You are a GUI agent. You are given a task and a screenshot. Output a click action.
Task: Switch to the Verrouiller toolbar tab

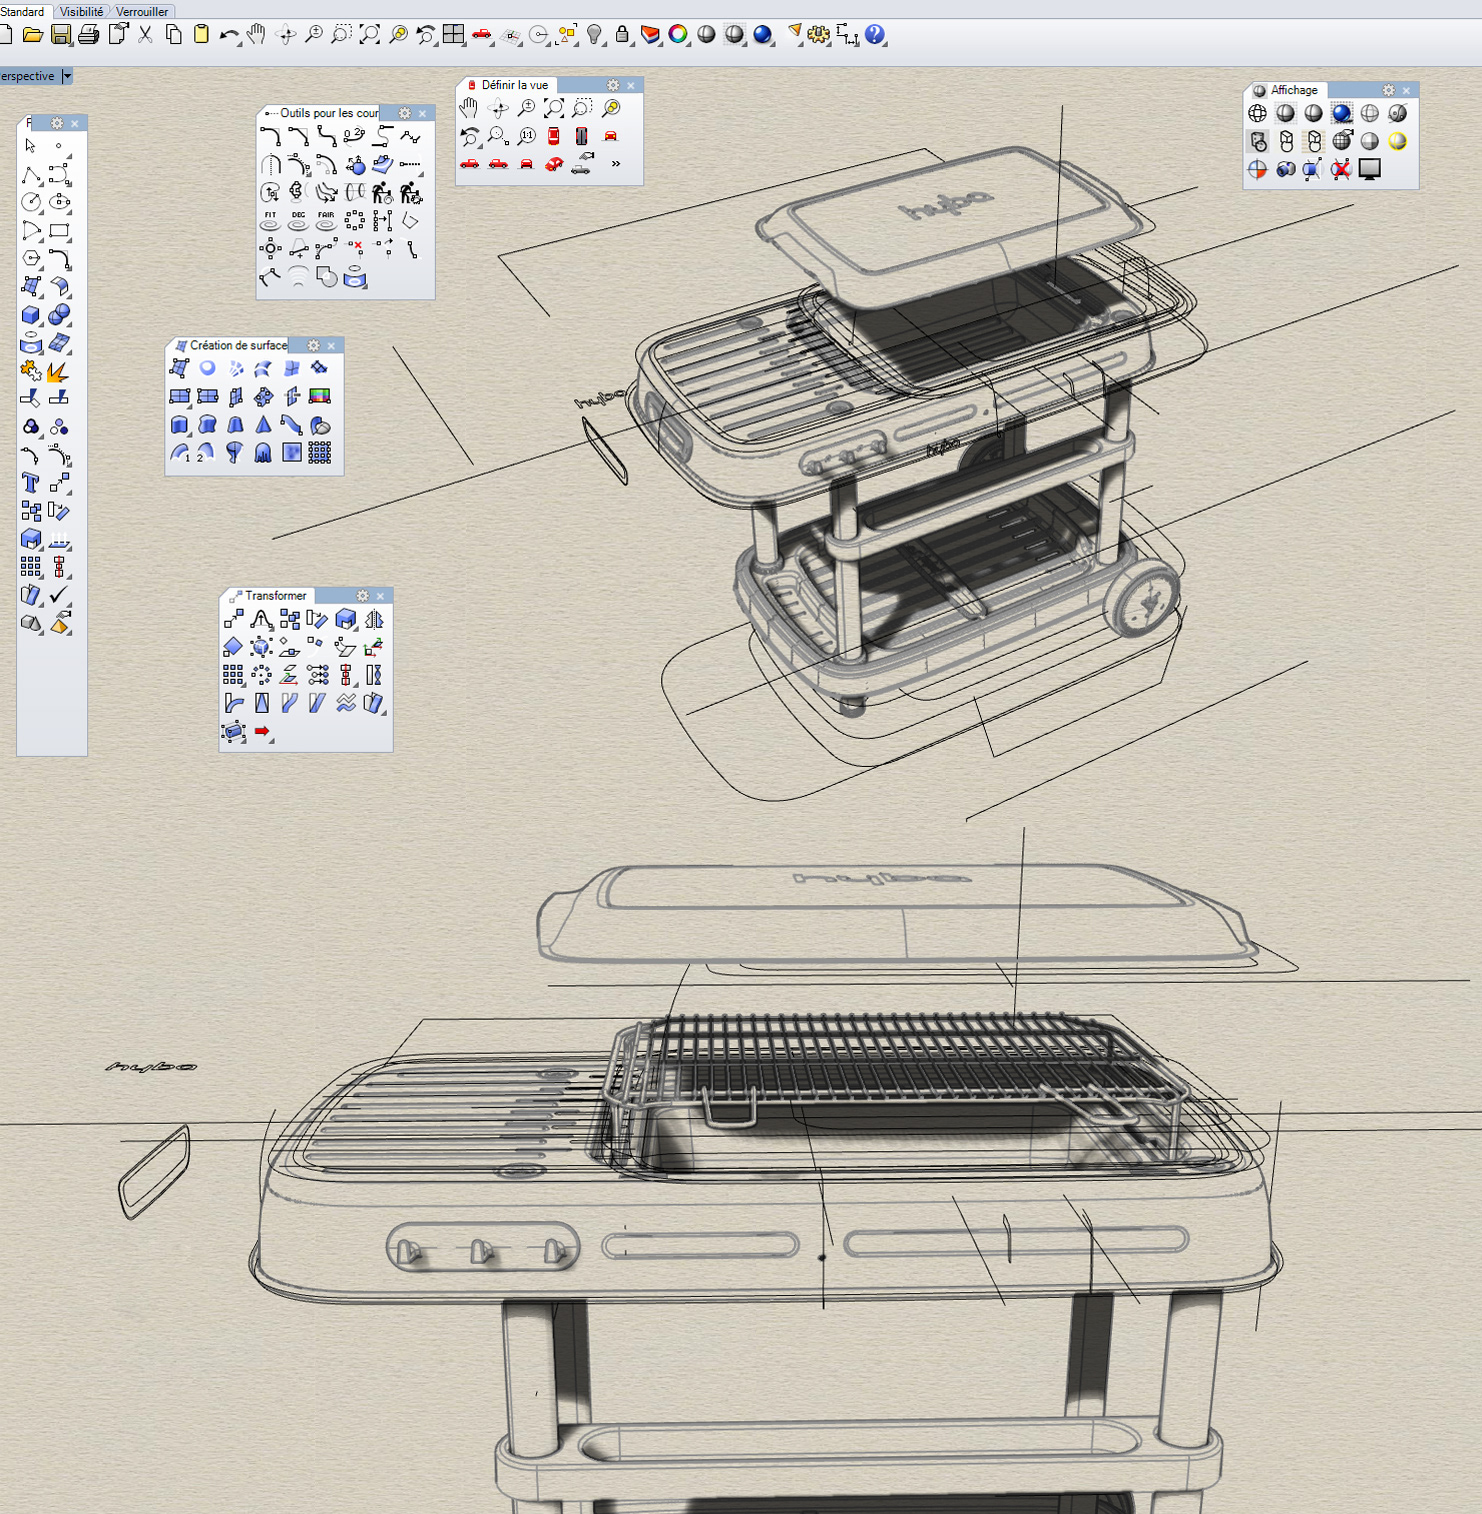(x=142, y=12)
